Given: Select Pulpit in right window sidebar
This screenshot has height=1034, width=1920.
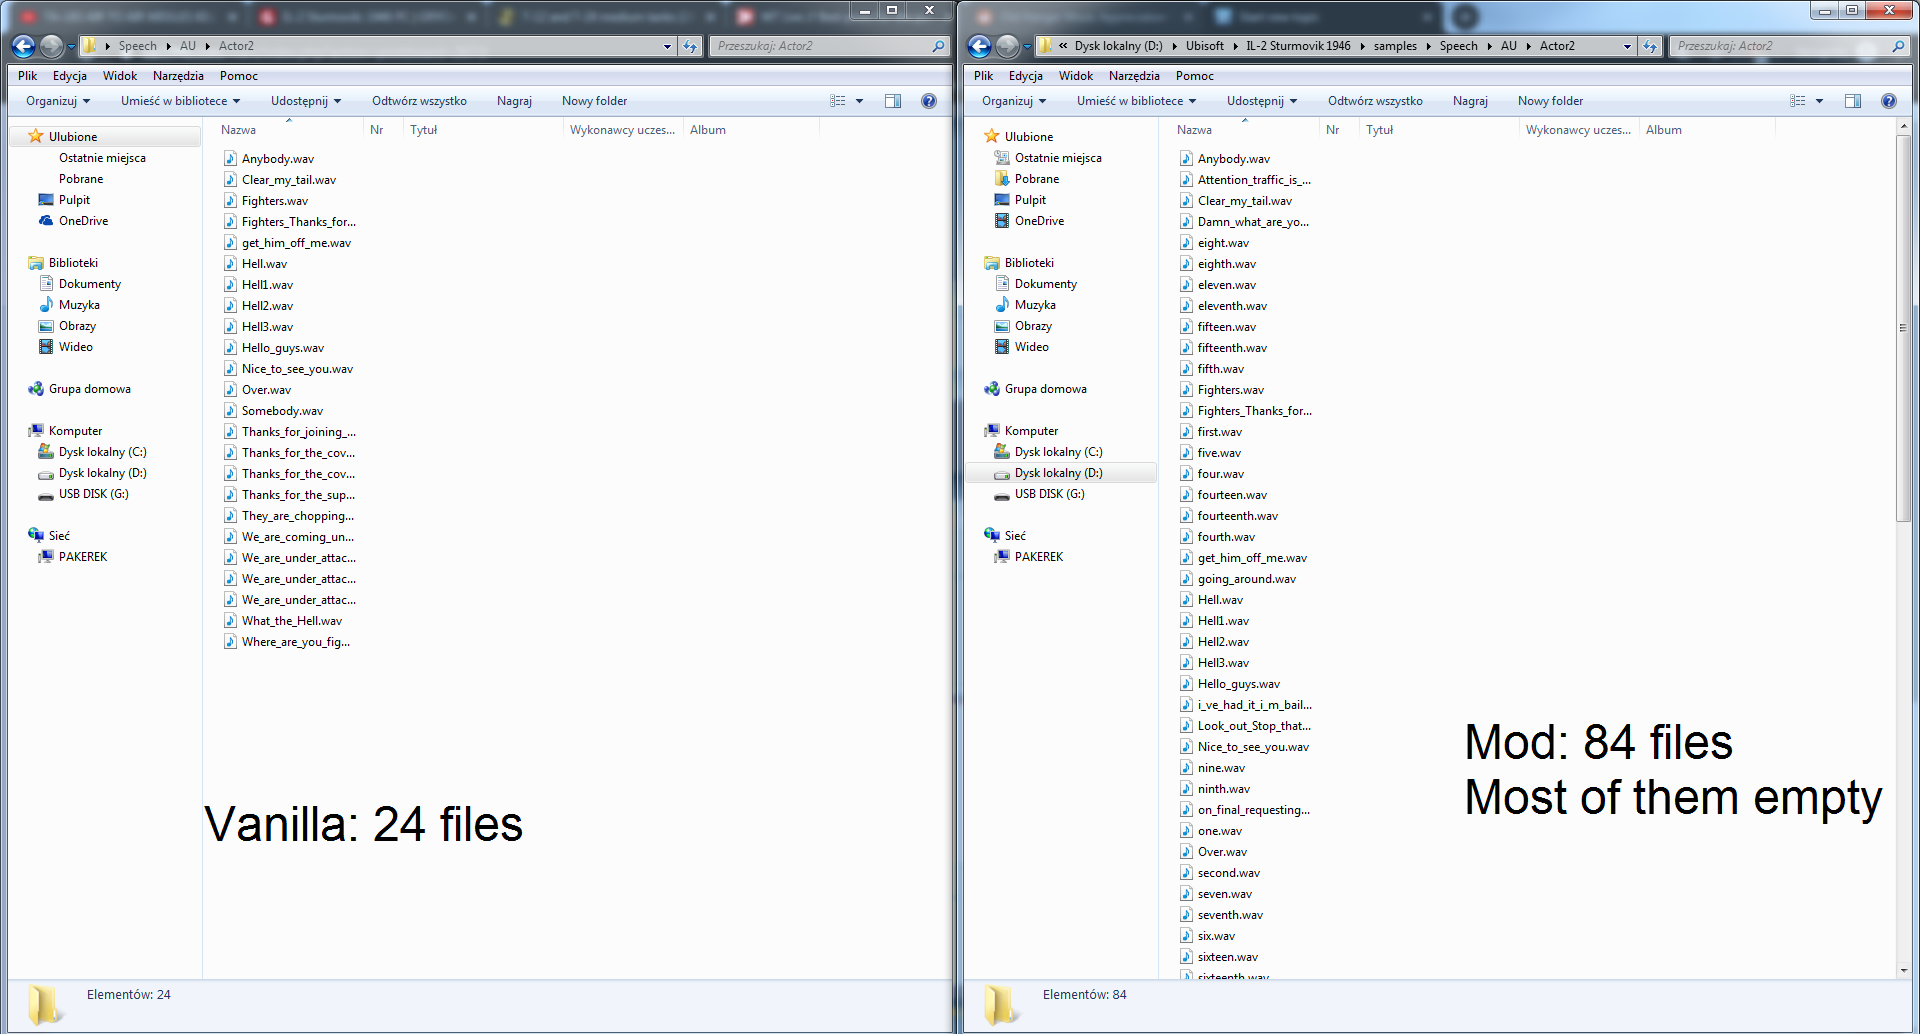Looking at the screenshot, I should coord(1030,200).
